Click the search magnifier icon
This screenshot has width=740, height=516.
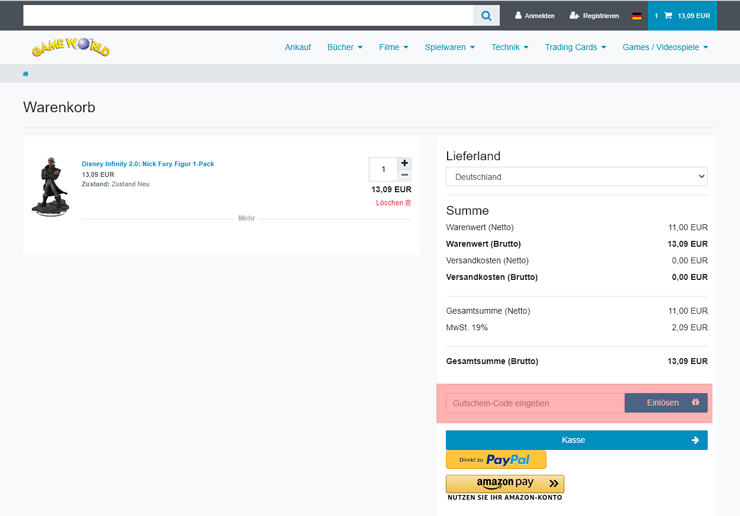point(486,16)
